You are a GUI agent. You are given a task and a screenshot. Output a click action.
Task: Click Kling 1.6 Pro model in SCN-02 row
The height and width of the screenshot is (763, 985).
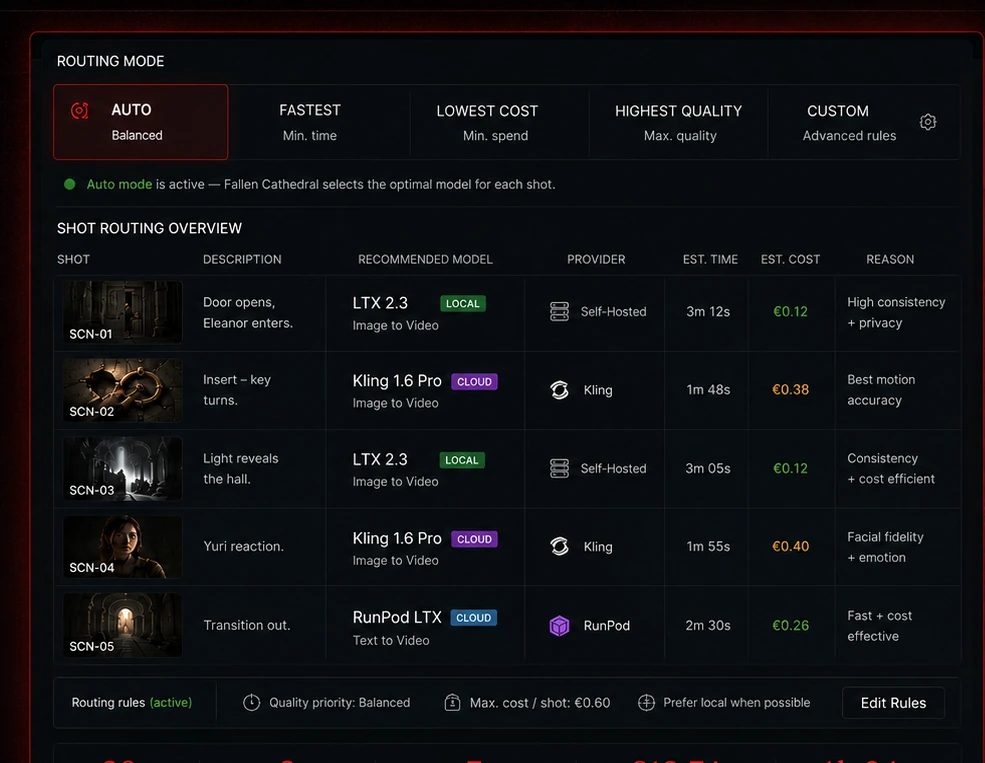[x=397, y=381]
